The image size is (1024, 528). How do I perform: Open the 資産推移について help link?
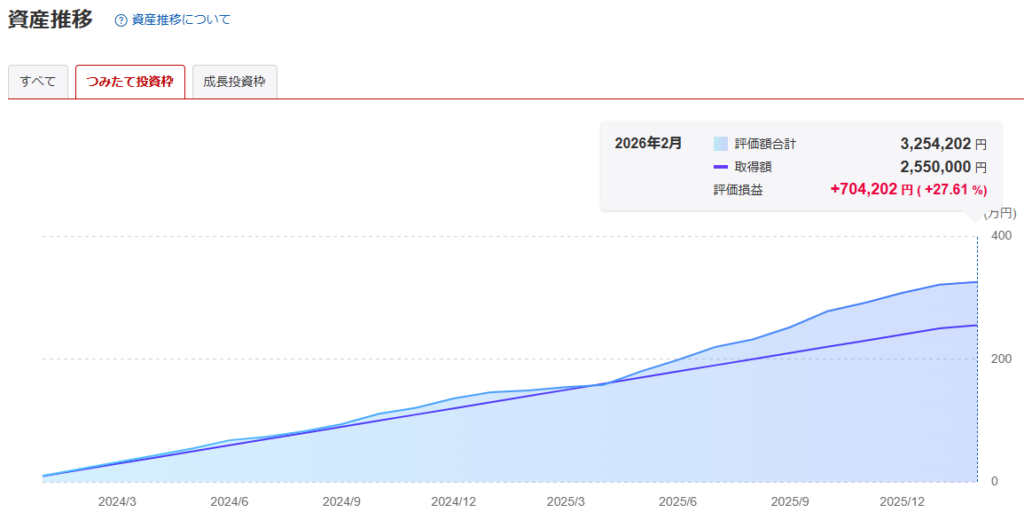[180, 20]
